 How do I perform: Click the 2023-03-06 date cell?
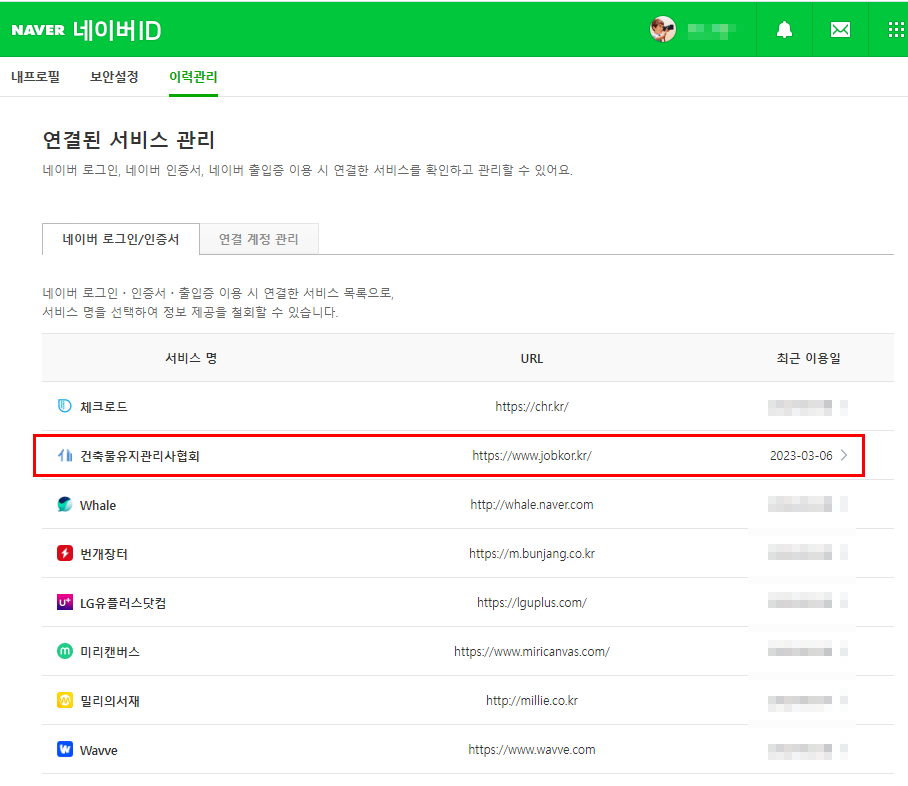tap(801, 456)
